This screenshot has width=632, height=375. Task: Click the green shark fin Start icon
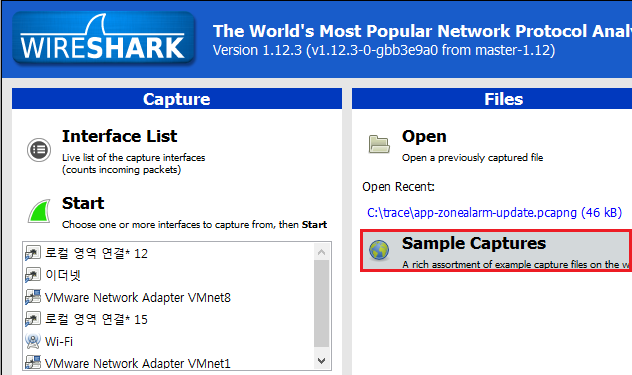(x=40, y=211)
